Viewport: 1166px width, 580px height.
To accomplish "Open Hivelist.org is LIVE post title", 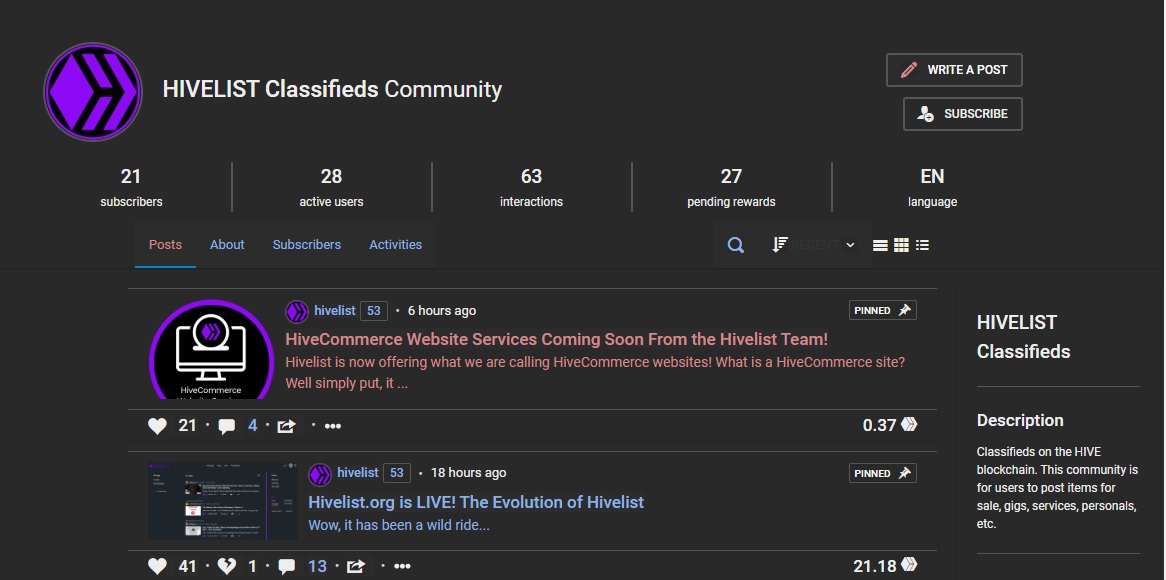I will pyautogui.click(x=476, y=502).
